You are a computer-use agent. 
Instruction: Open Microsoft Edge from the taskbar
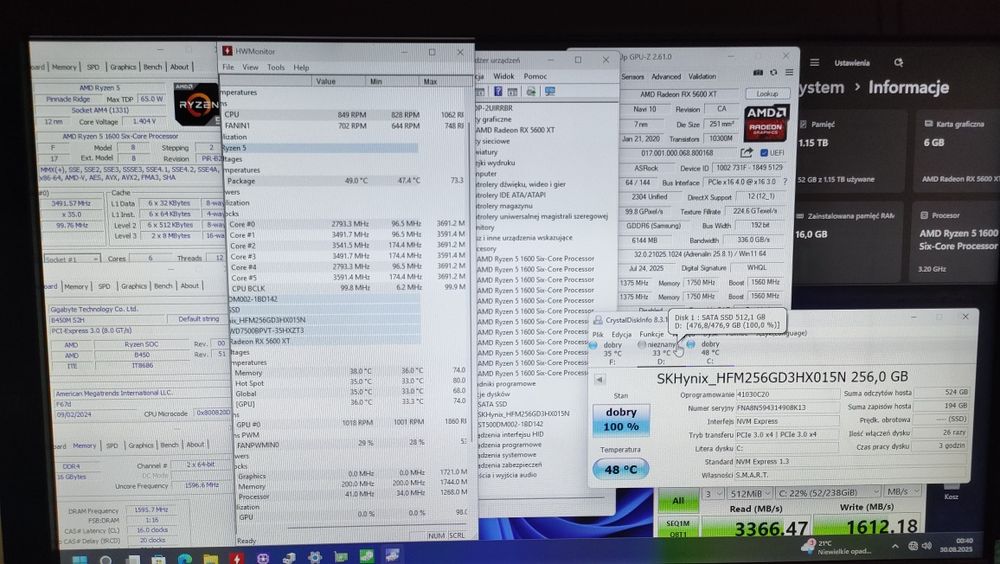pyautogui.click(x=184, y=559)
